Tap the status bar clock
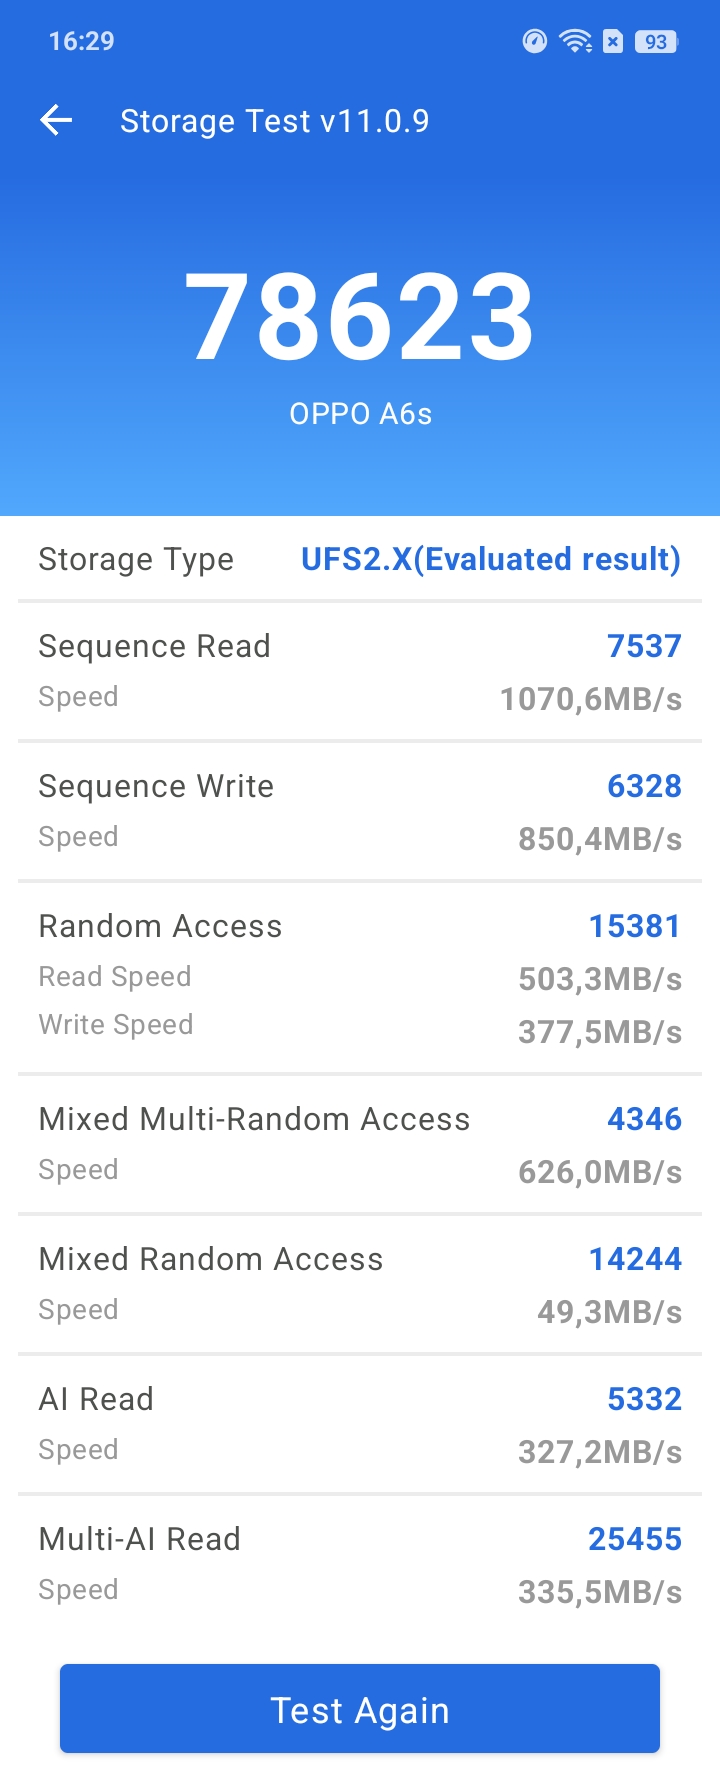This screenshot has height=1785, width=720. click(81, 41)
